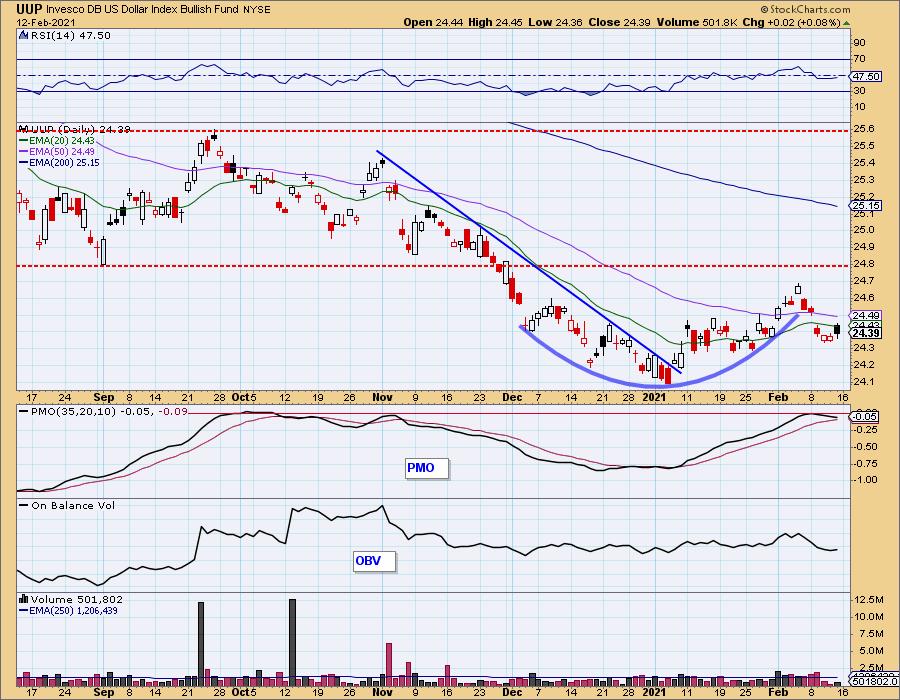Click the NYSE exchange label
900x700 pixels.
tap(257, 10)
